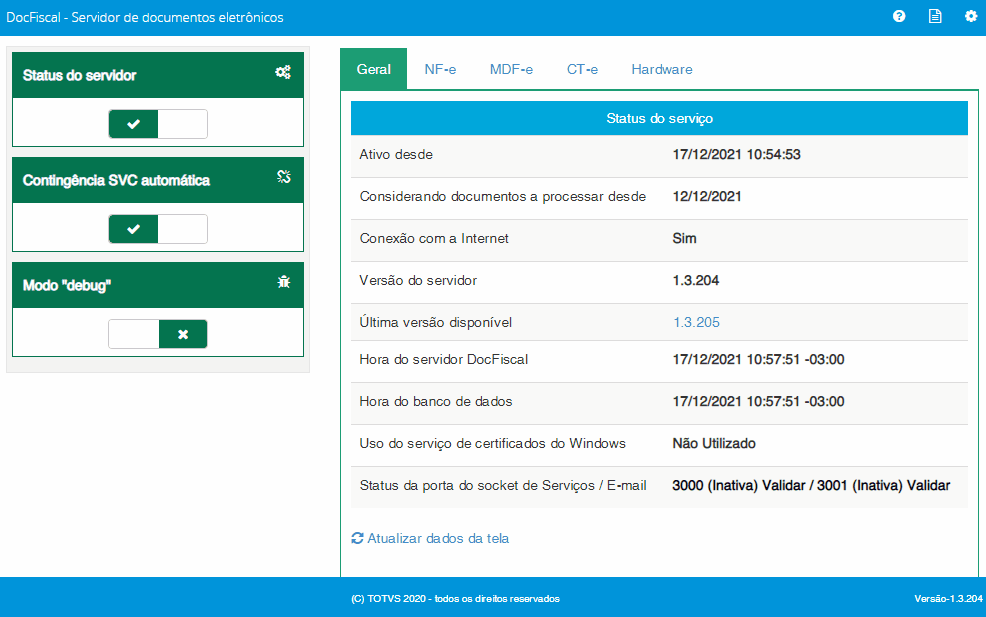
Task: Enable the Modo debug switch
Action: pyautogui.click(x=158, y=334)
